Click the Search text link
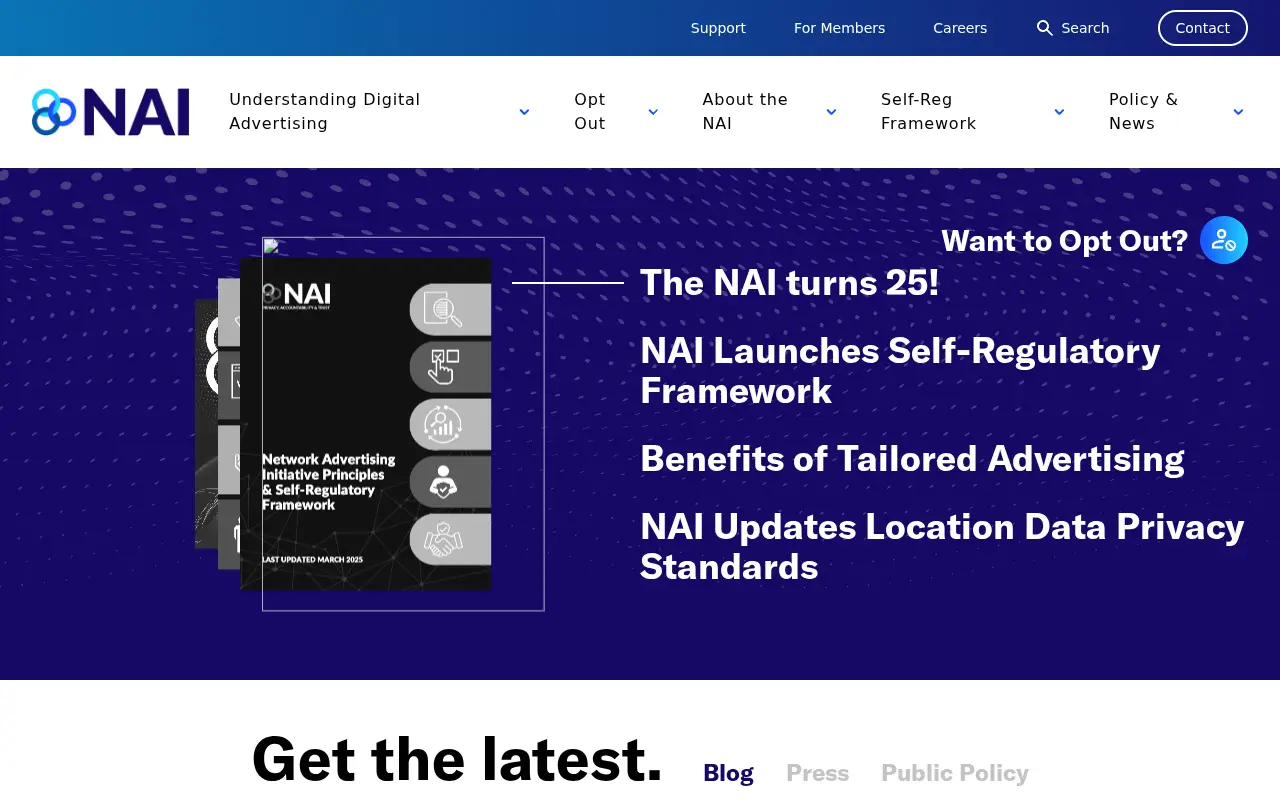1280x800 pixels. click(1085, 28)
